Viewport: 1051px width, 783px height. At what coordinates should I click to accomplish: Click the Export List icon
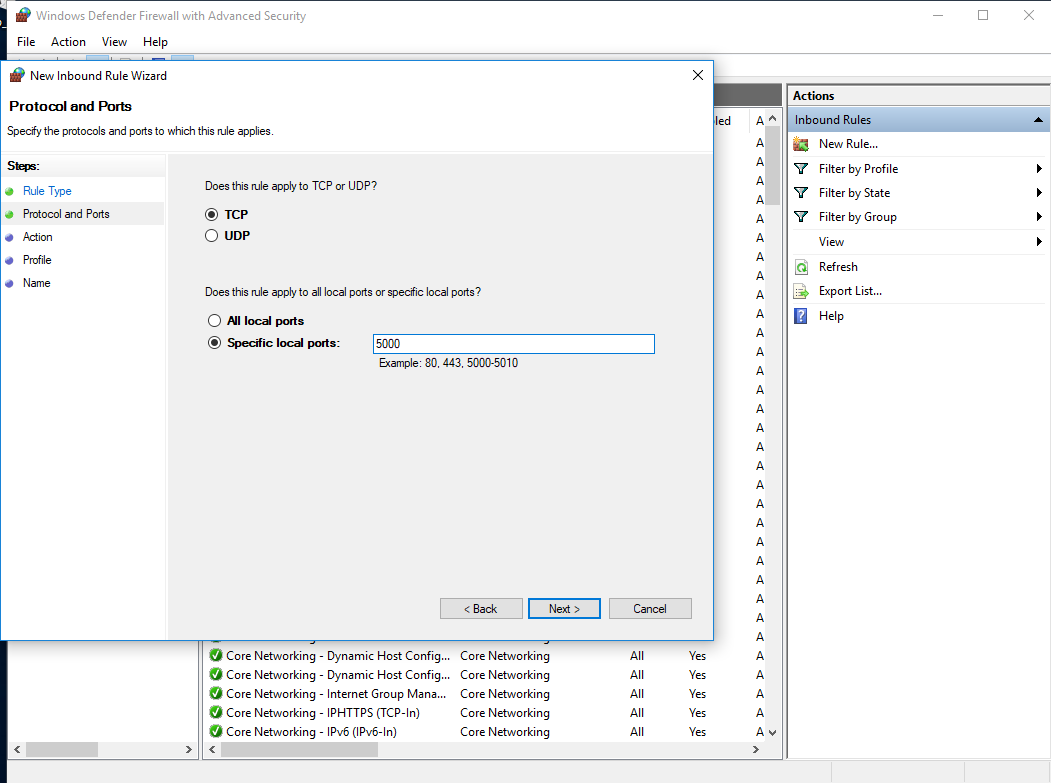(801, 292)
